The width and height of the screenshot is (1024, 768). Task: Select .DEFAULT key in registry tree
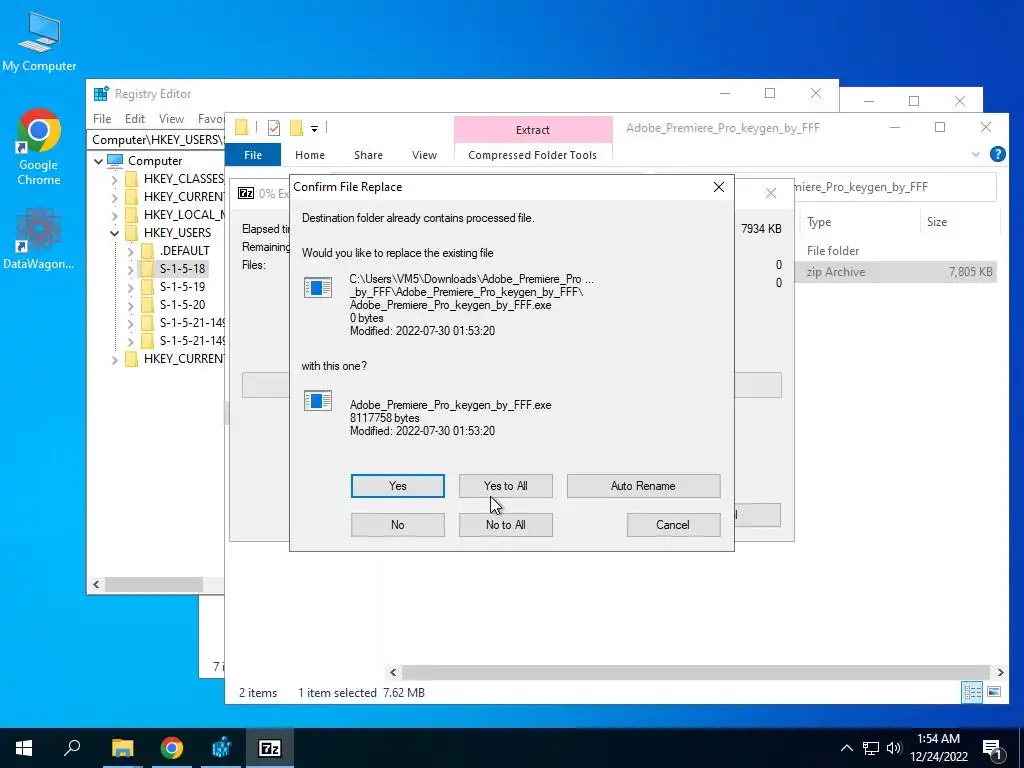click(184, 251)
